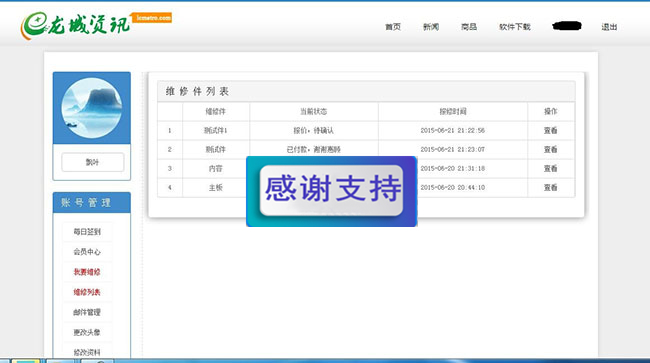Open the 商品 navigation item
The width and height of the screenshot is (650, 363).
pyautogui.click(x=469, y=27)
